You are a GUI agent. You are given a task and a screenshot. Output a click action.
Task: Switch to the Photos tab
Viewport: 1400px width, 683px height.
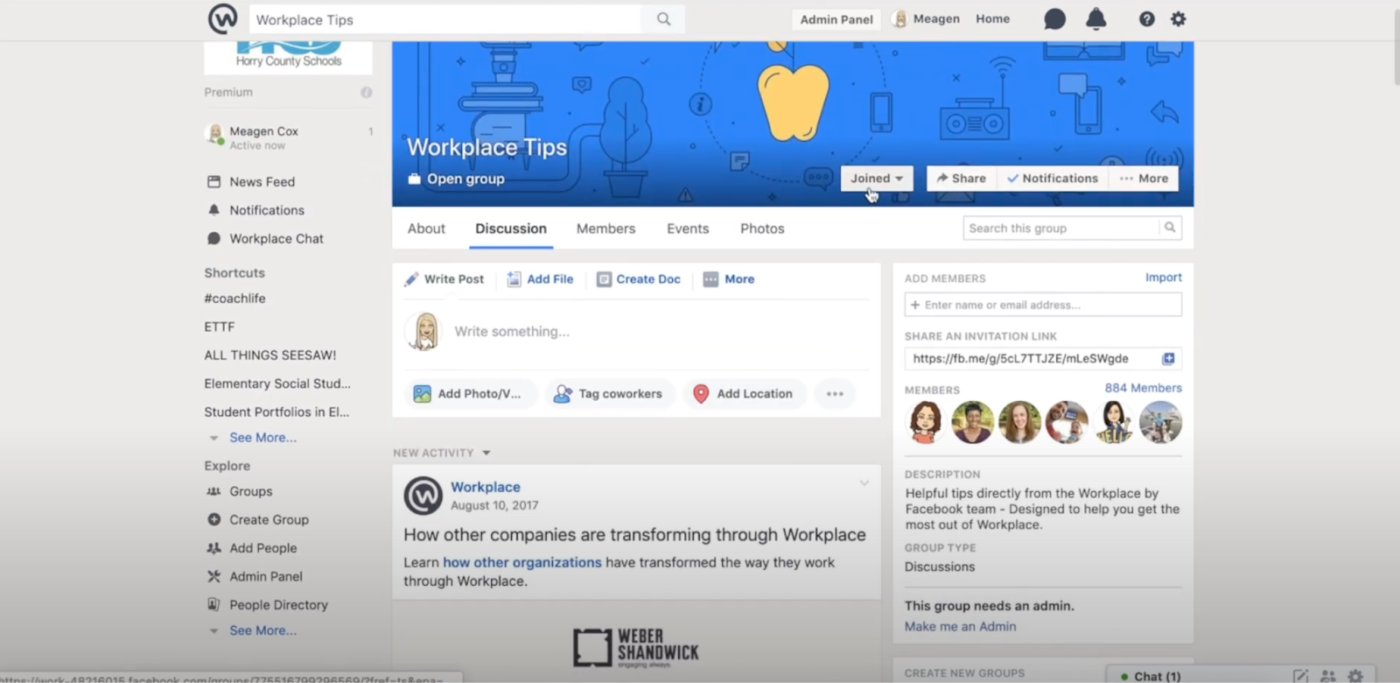(762, 229)
